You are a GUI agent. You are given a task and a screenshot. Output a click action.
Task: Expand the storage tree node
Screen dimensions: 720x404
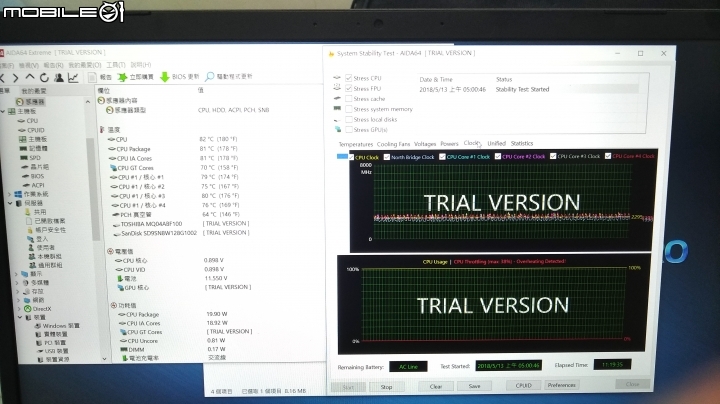[x=18, y=292]
